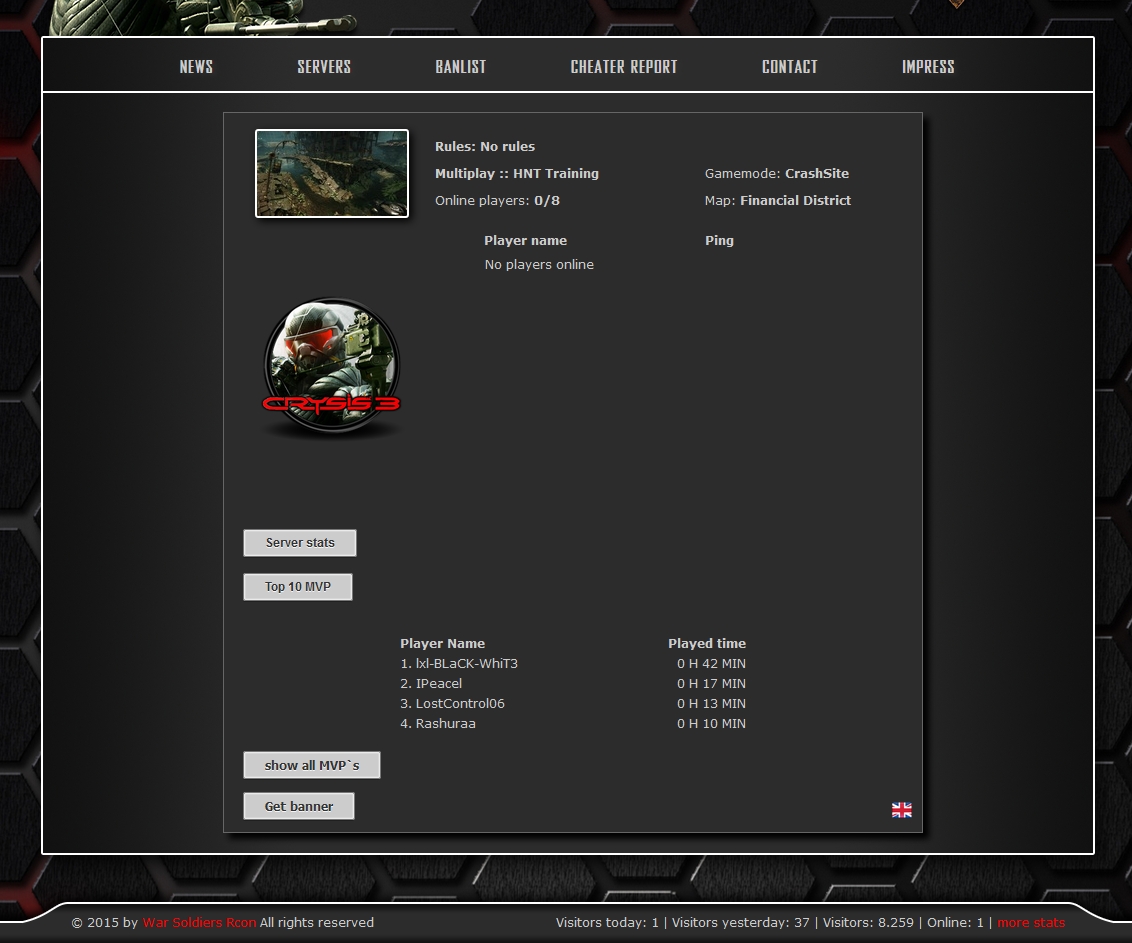The width and height of the screenshot is (1132, 943).
Task: Go to the Servers page
Action: (324, 67)
